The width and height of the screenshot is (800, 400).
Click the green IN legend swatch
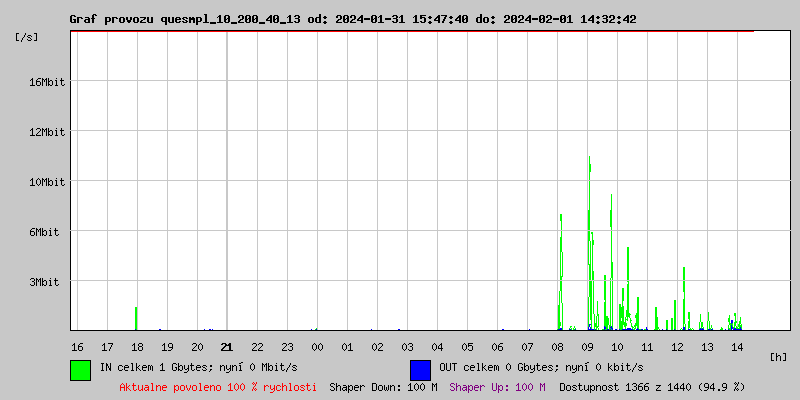(x=80, y=369)
